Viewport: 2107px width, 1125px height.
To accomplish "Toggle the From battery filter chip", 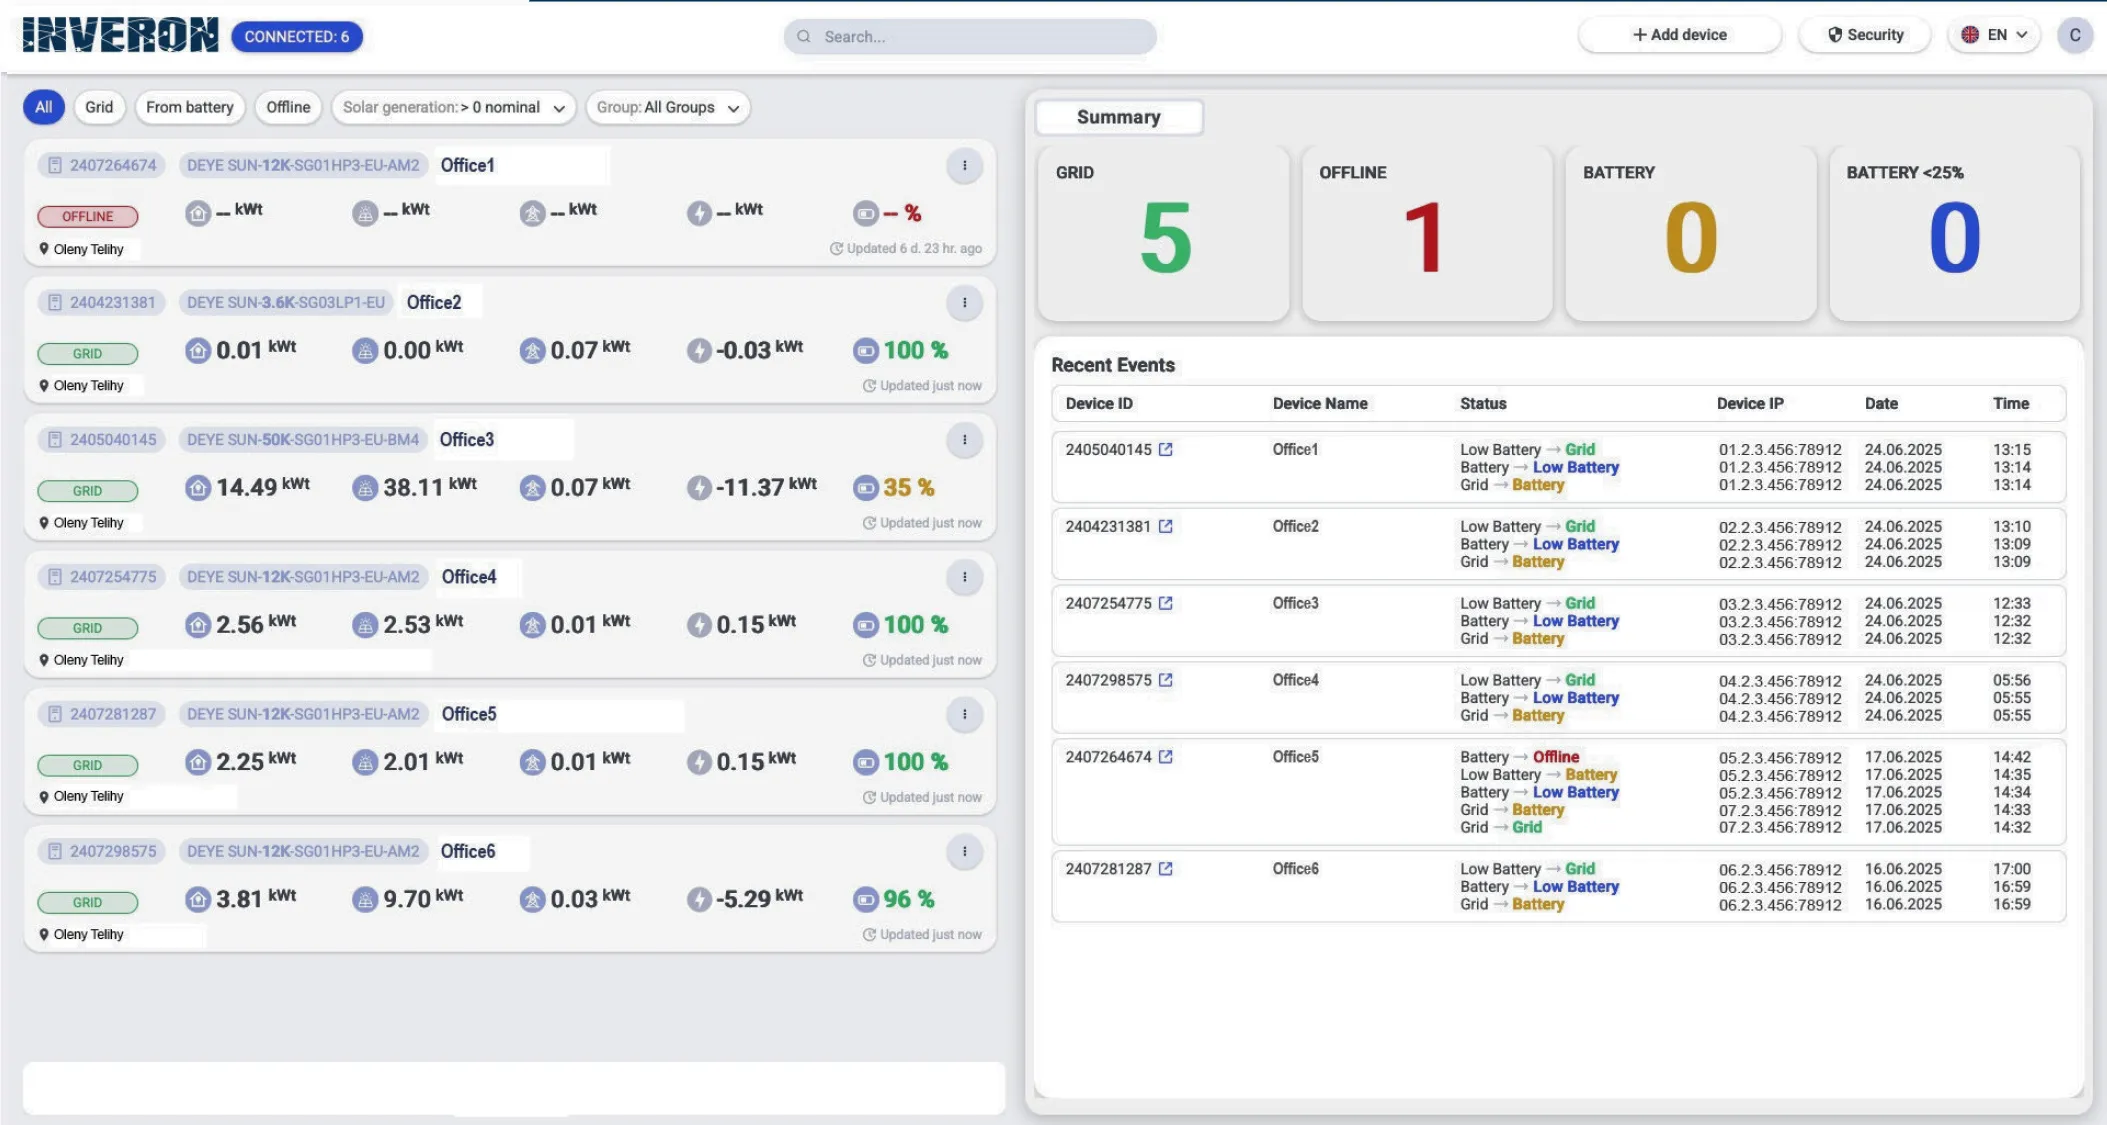I will 189,107.
